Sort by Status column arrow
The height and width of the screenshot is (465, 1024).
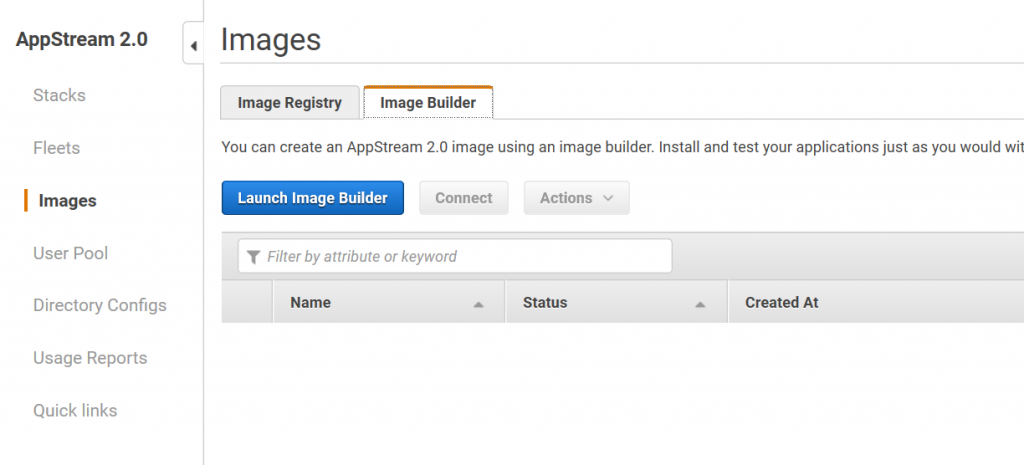coord(700,304)
